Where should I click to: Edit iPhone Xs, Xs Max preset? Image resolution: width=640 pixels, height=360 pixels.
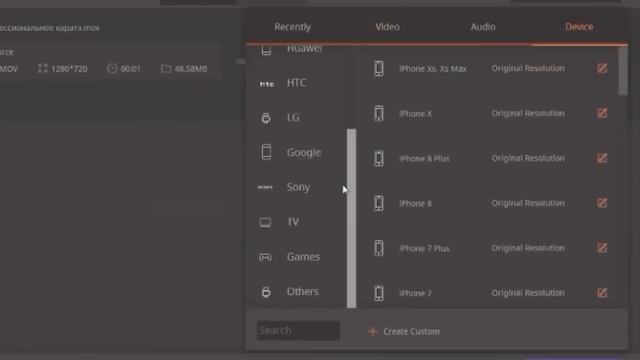[x=602, y=68]
